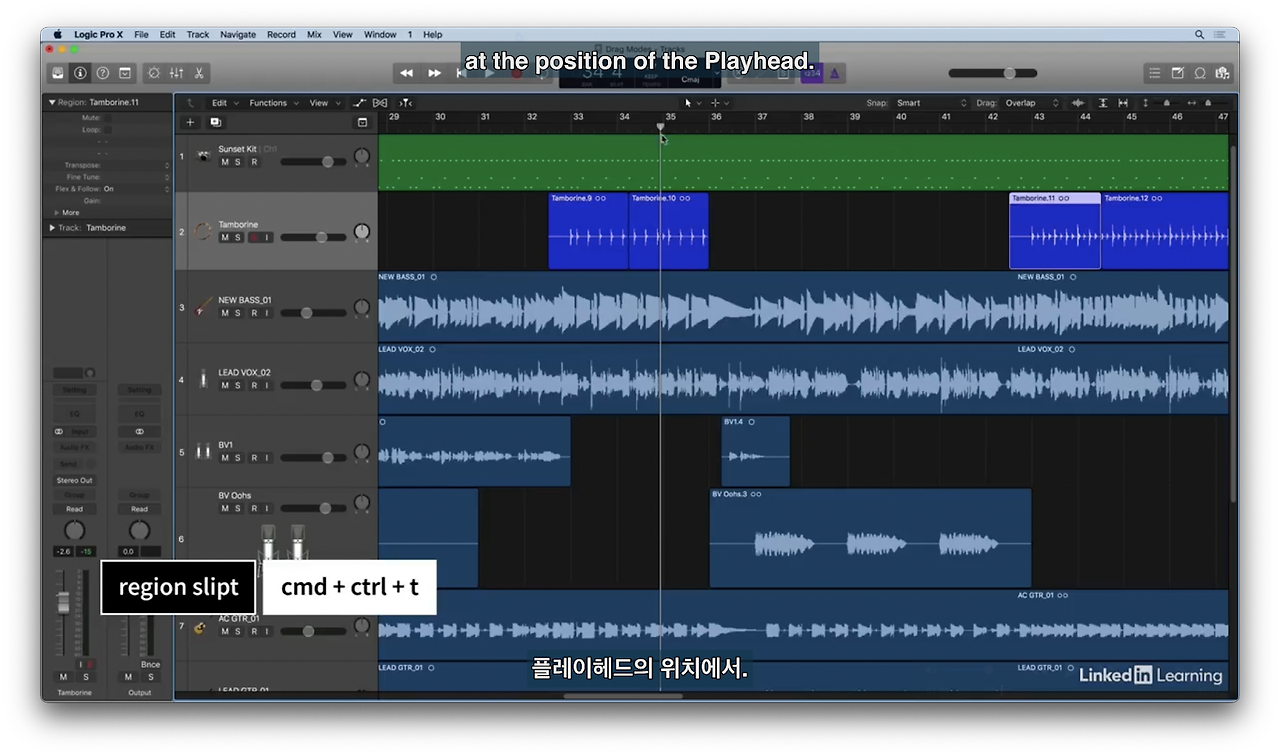1280x756 pixels.
Task: Click the Catch Playhead button
Action: [x=405, y=103]
